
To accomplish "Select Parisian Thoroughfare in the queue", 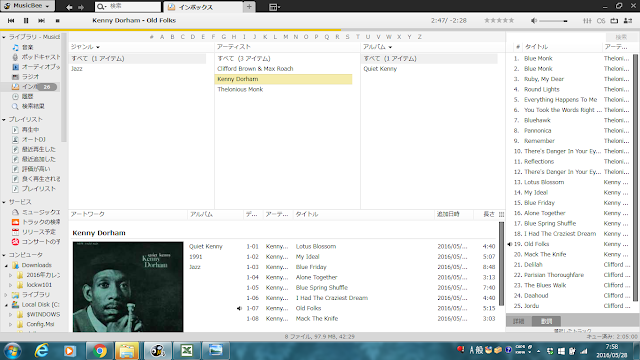I will point(554,275).
